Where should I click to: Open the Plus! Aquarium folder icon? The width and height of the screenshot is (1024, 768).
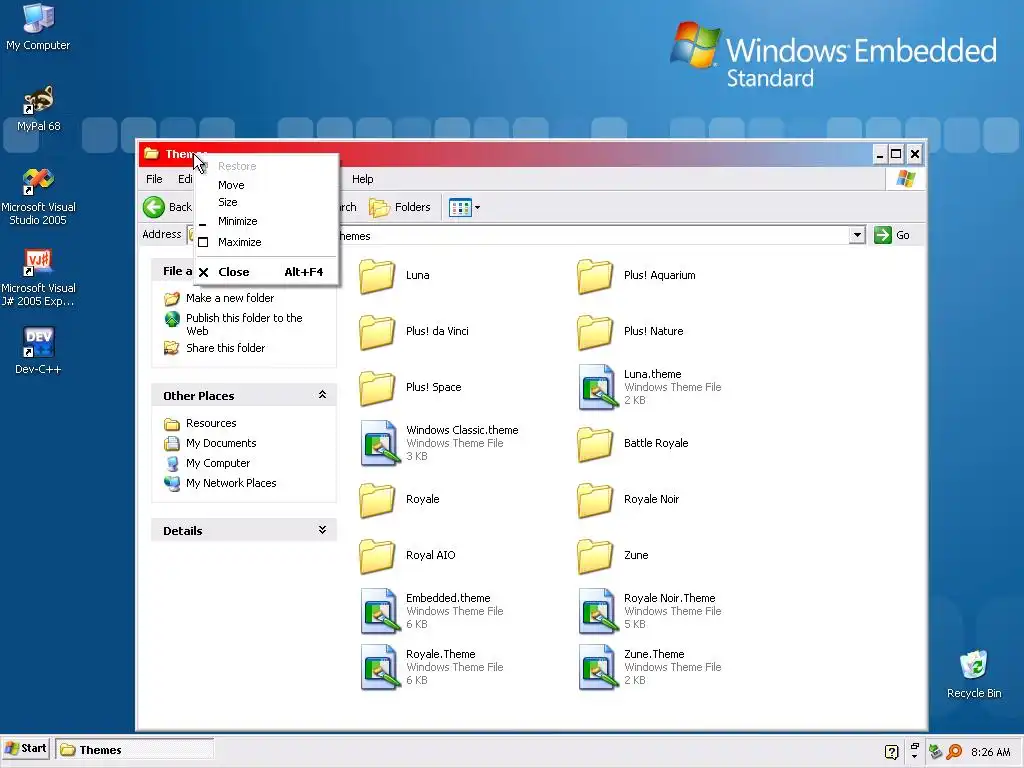click(x=595, y=276)
